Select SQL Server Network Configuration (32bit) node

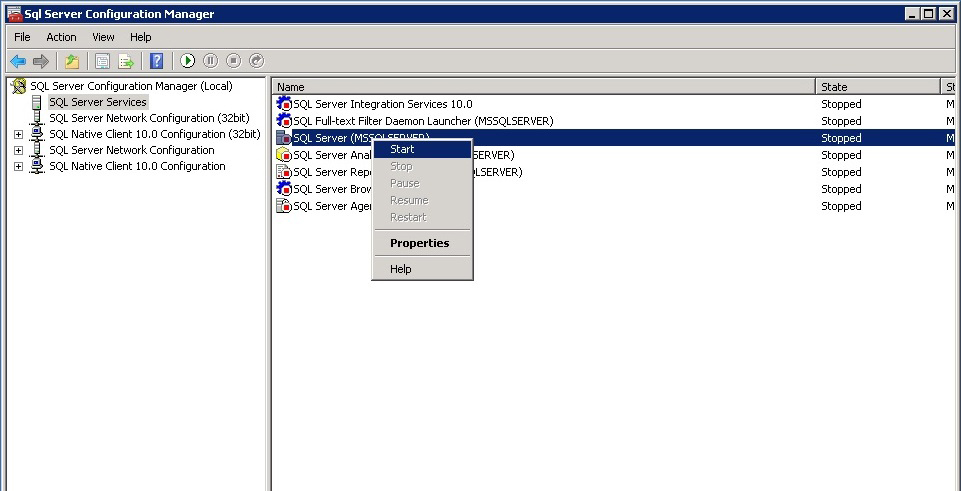(148, 118)
